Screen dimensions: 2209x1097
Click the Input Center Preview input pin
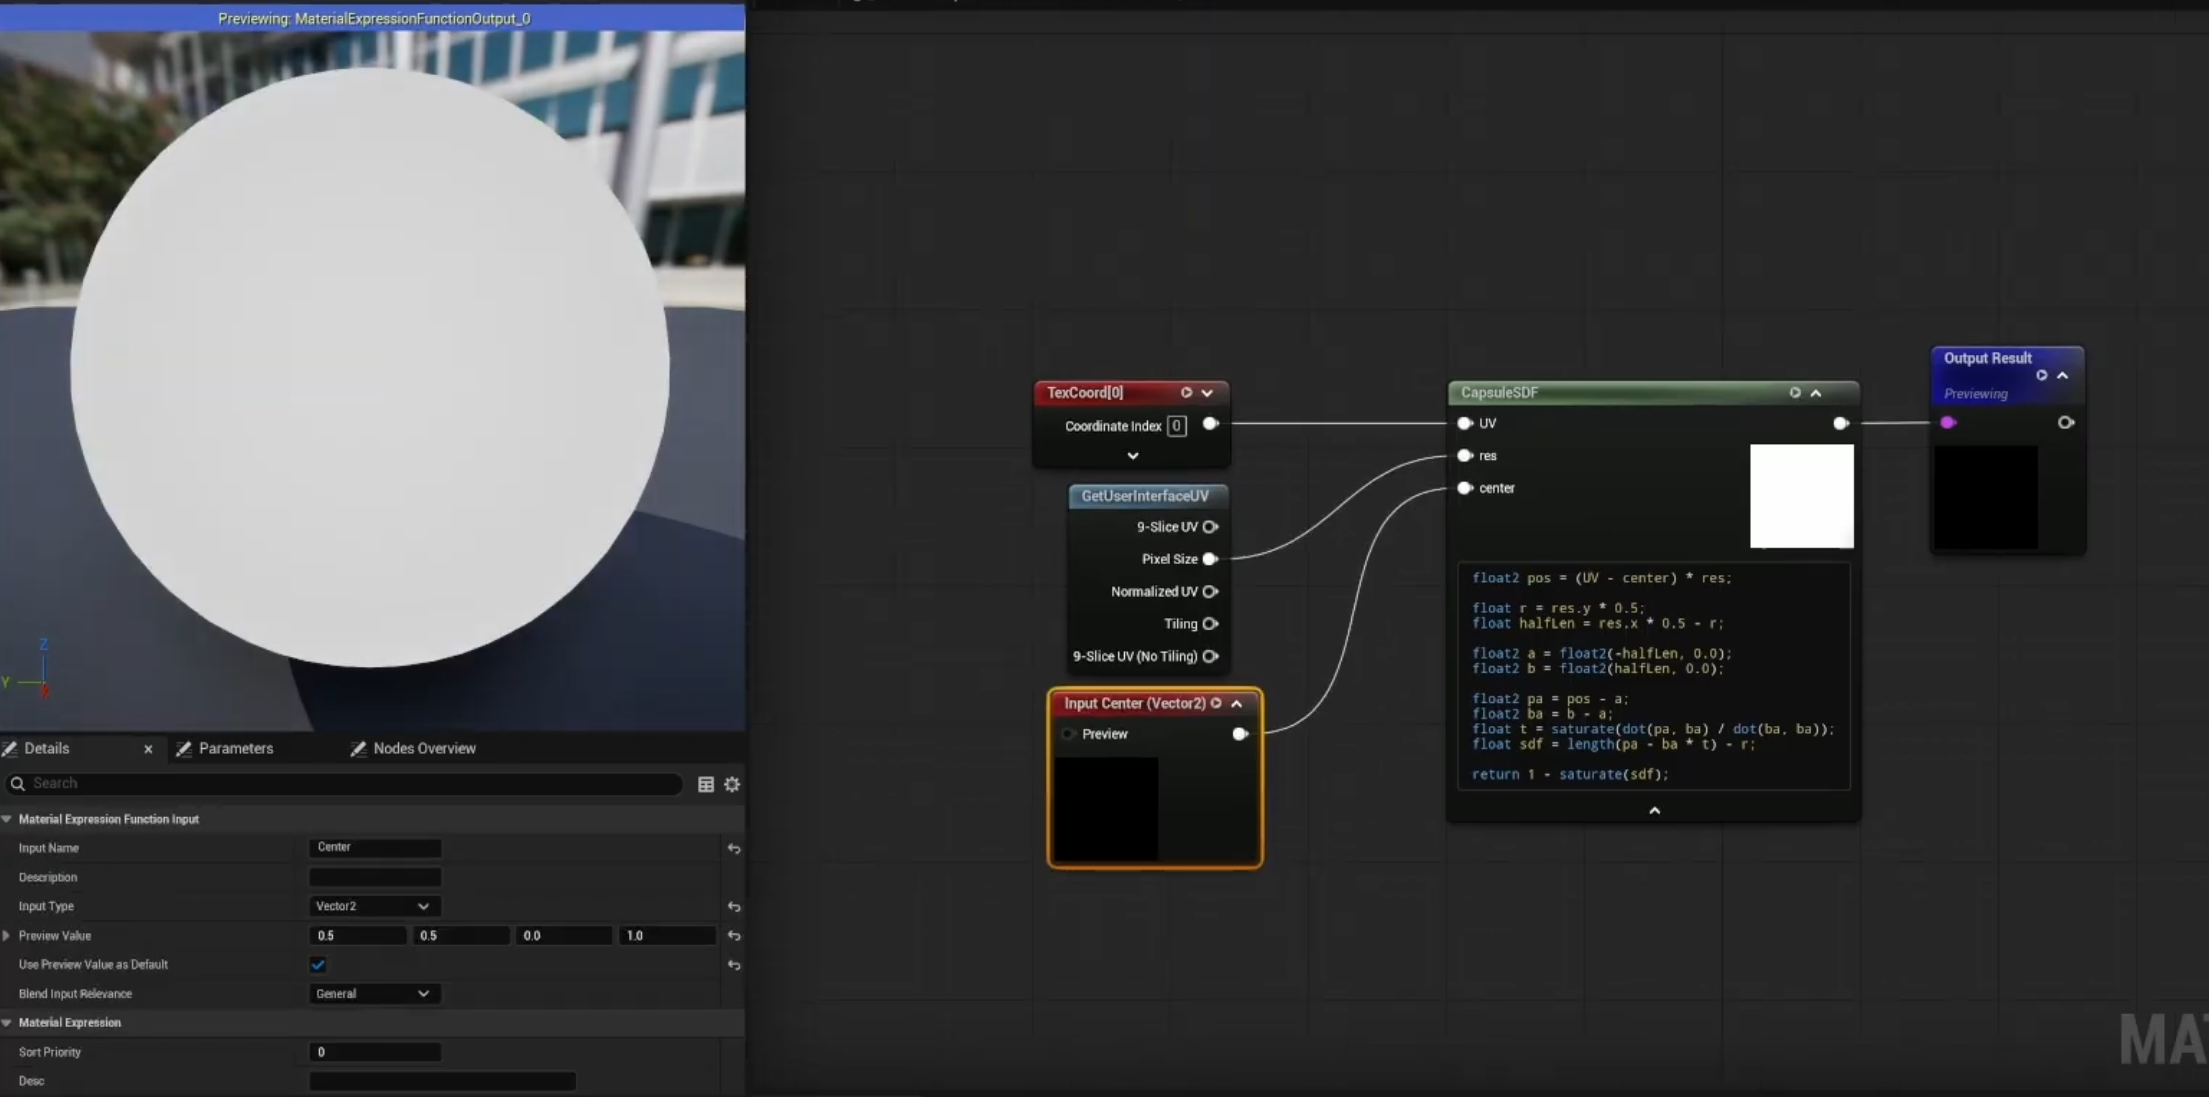coord(1068,734)
